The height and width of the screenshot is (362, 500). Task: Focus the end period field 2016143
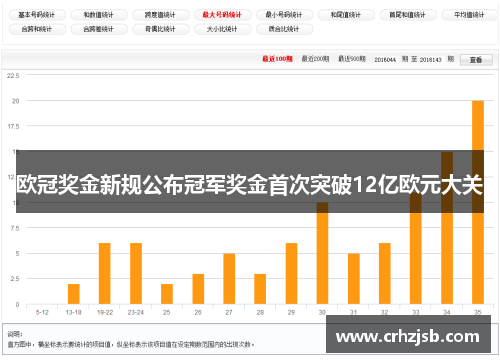(x=430, y=60)
